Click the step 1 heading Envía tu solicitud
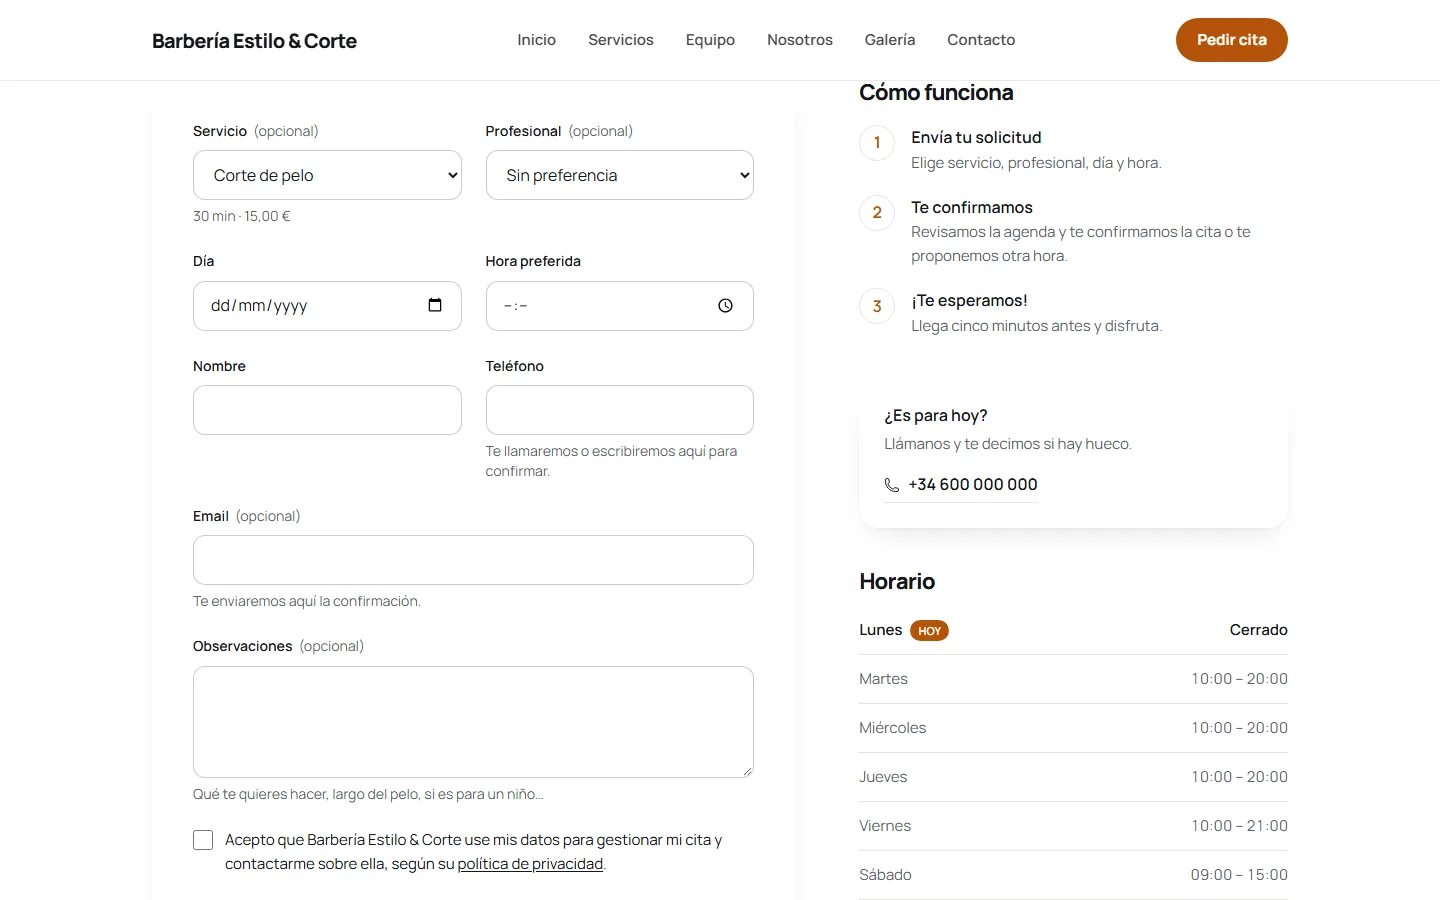Screen dimensions: 1440x900 976,138
